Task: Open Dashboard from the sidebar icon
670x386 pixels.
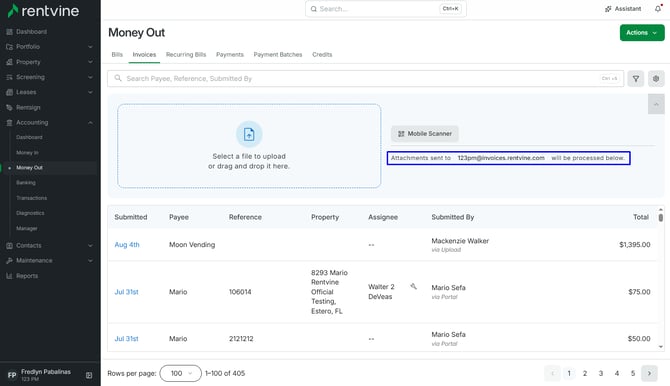Action: 9,32
